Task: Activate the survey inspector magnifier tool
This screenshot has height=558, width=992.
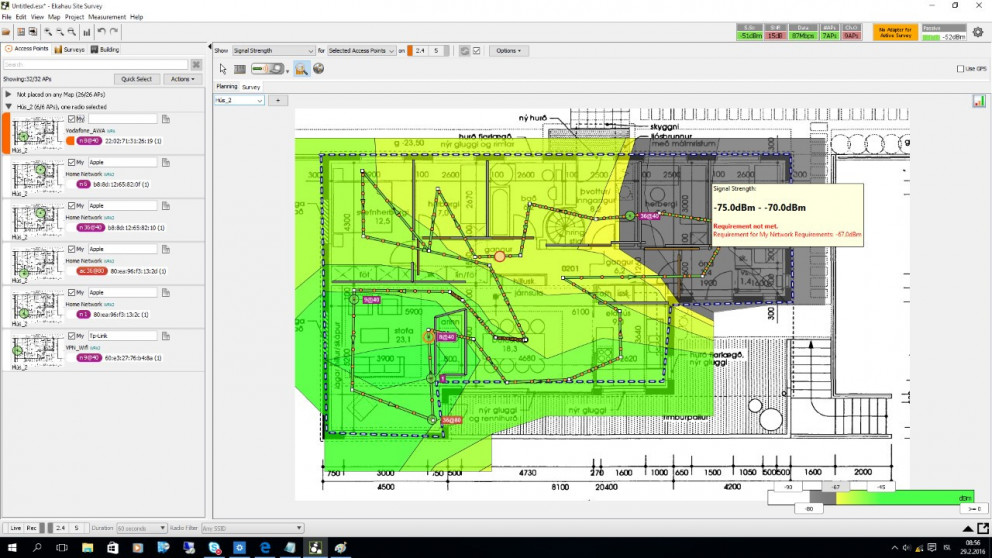Action: pos(301,69)
